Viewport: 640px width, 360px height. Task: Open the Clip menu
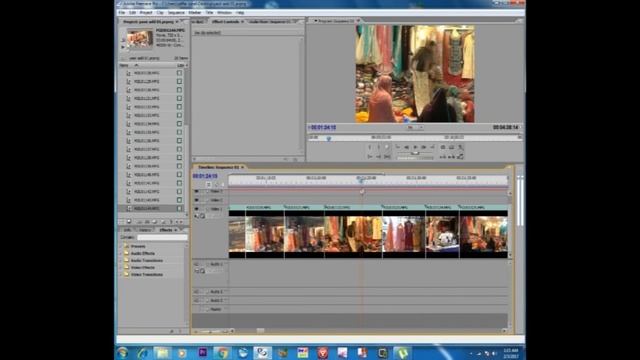[x=160, y=13]
